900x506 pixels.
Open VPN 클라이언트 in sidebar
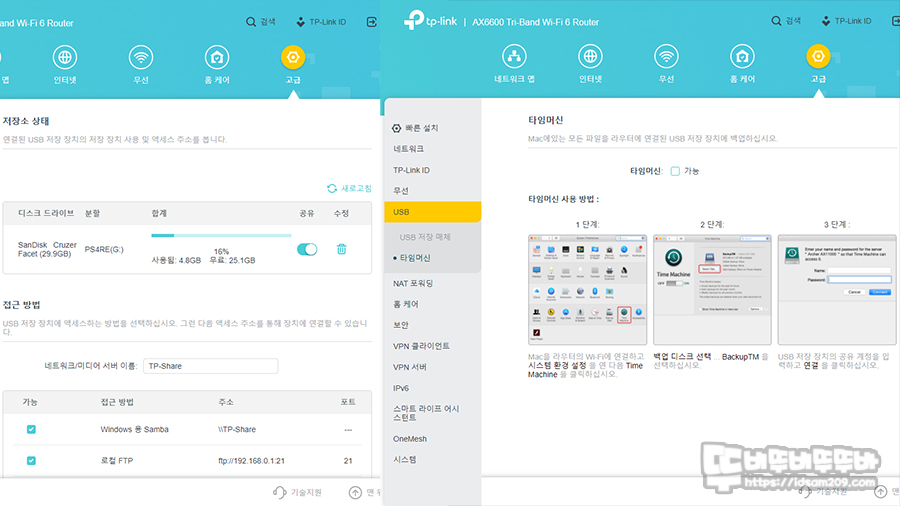pyautogui.click(x=421, y=346)
